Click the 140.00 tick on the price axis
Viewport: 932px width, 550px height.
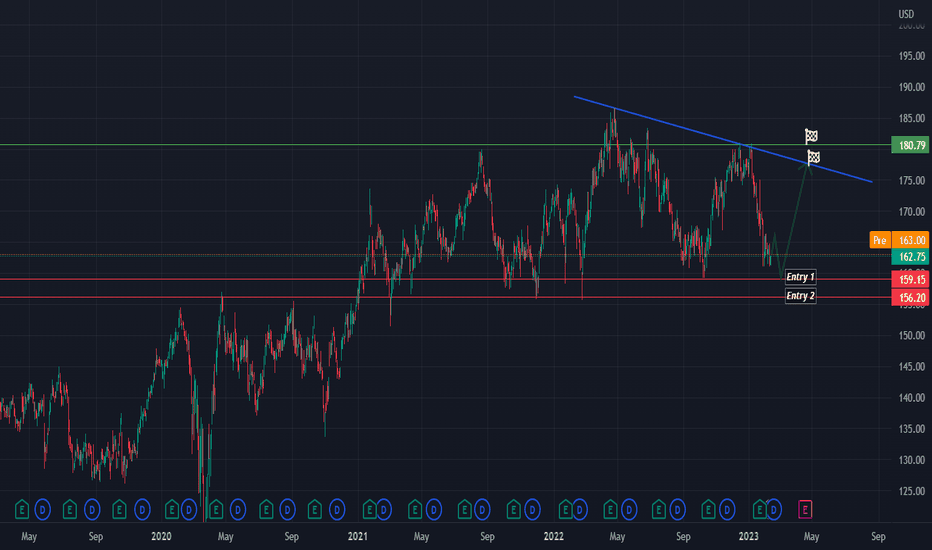click(912, 398)
